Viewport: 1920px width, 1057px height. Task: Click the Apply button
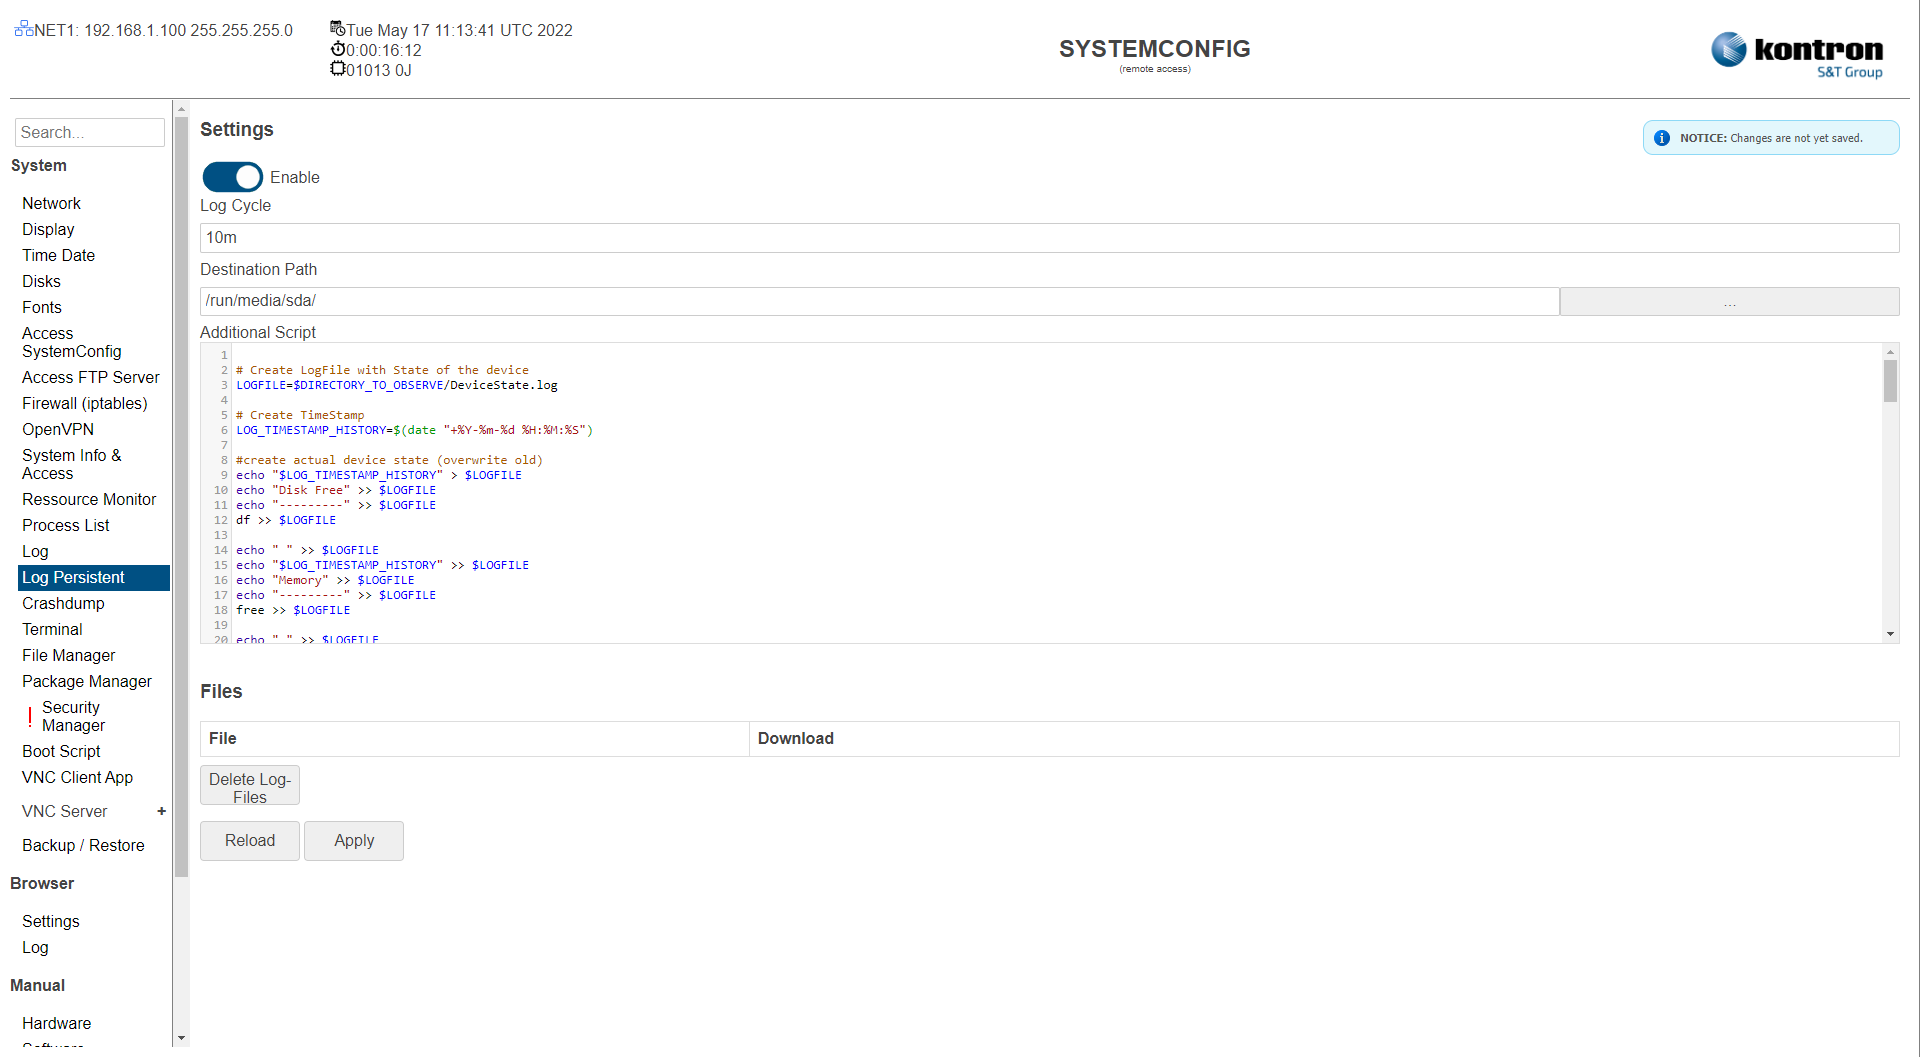pos(353,840)
